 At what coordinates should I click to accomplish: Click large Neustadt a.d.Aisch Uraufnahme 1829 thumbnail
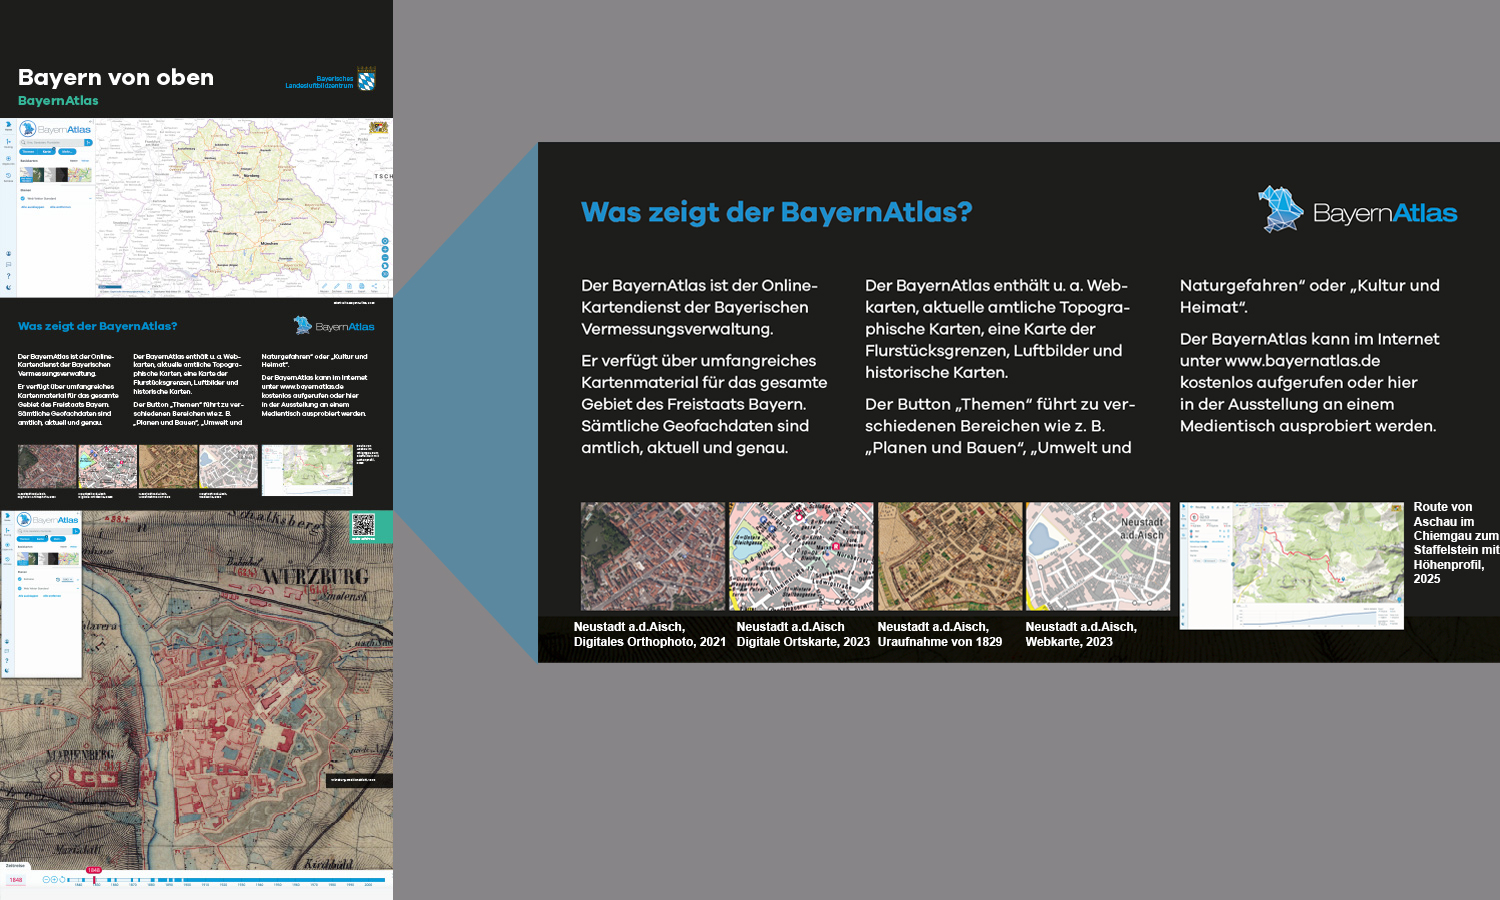point(949,556)
